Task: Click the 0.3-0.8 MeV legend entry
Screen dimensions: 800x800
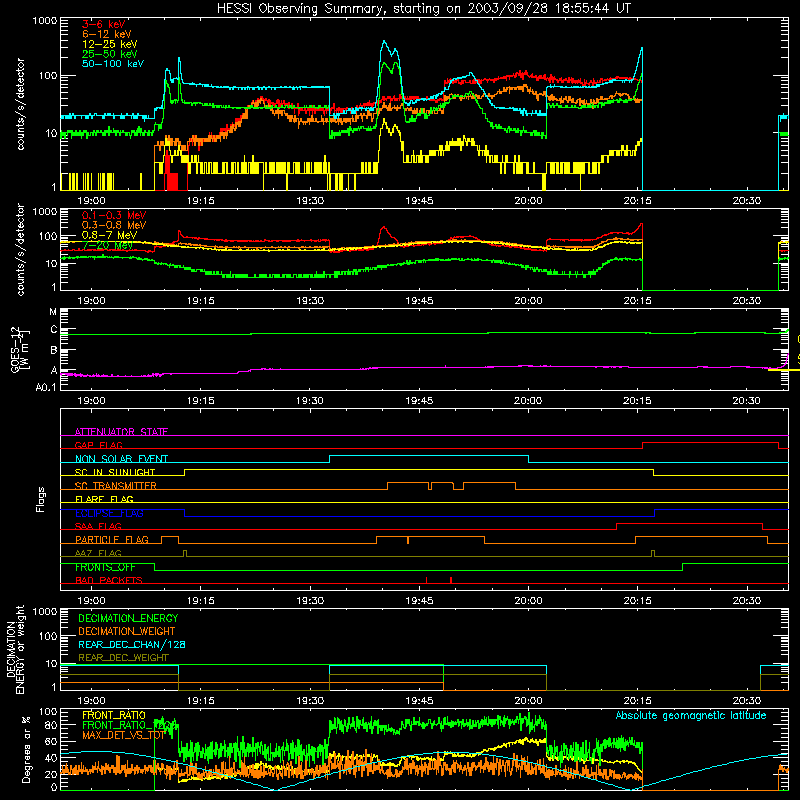Action: click(114, 226)
